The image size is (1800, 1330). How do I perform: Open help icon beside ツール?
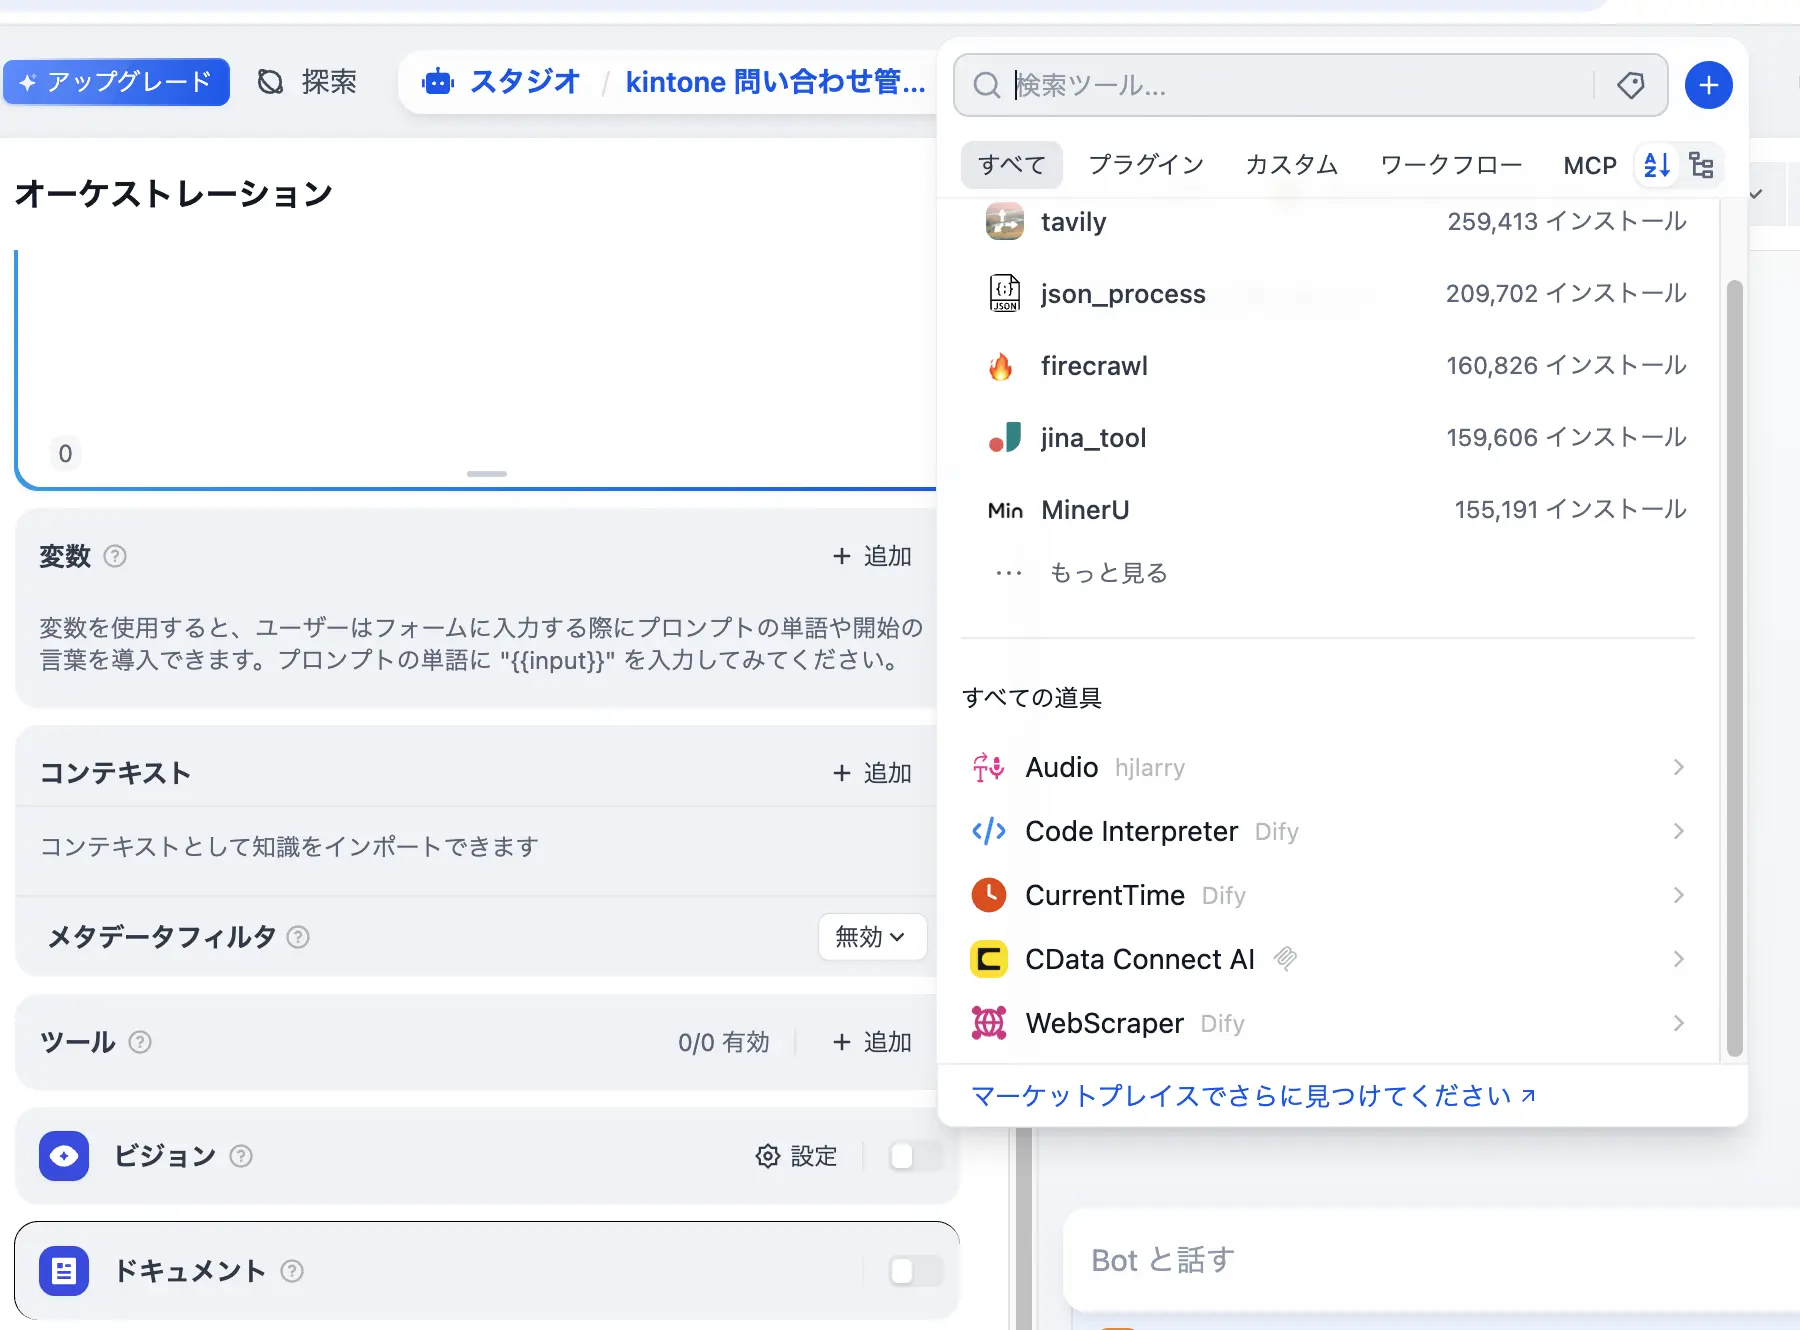140,1042
